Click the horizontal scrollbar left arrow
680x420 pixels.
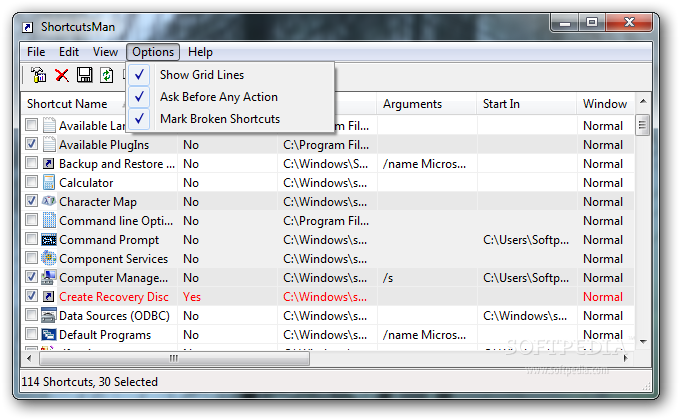29,358
